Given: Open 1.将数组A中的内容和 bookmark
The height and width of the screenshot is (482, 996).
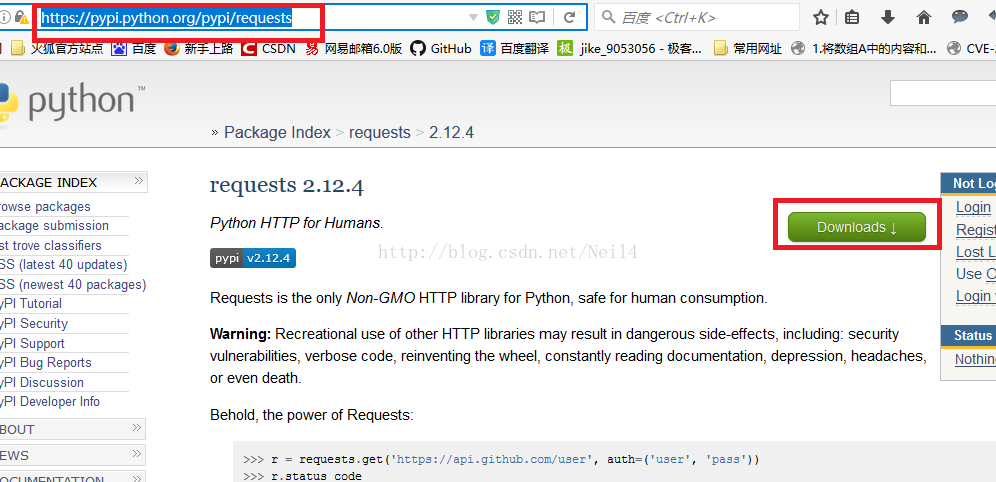Looking at the screenshot, I should coord(874,48).
